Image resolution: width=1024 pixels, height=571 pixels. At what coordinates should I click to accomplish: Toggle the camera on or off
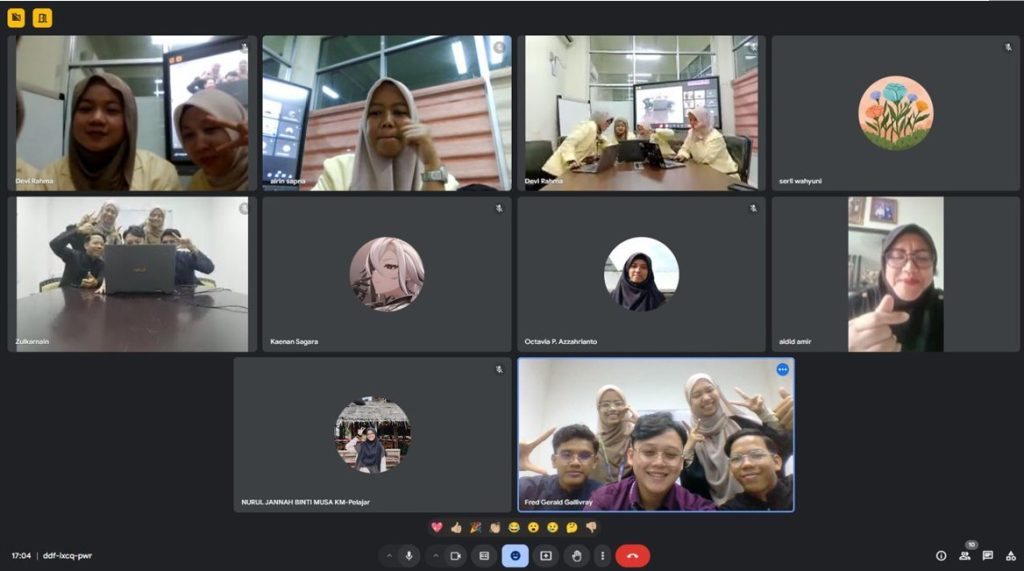pyautogui.click(x=456, y=555)
